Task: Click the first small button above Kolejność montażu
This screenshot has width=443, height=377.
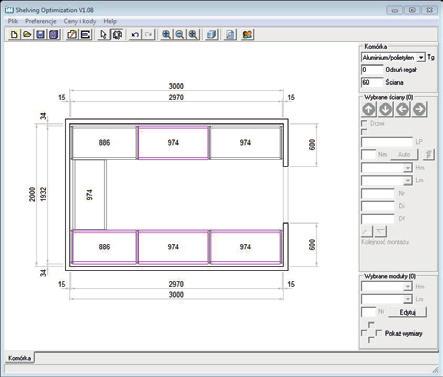Action: click(x=367, y=231)
